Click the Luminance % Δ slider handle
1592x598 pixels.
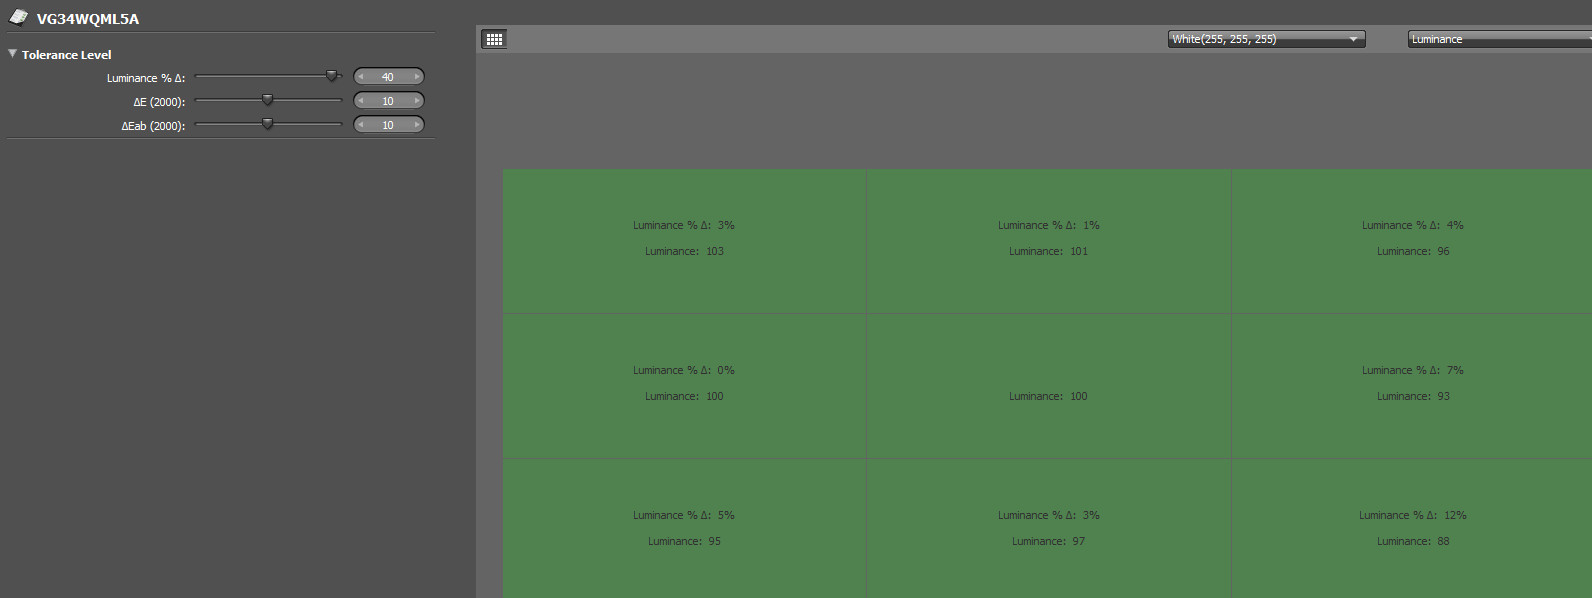pos(331,76)
